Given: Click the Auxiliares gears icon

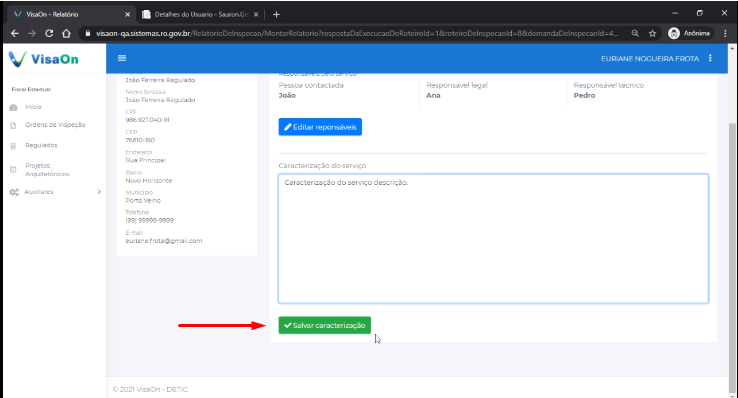Looking at the screenshot, I should [14, 192].
